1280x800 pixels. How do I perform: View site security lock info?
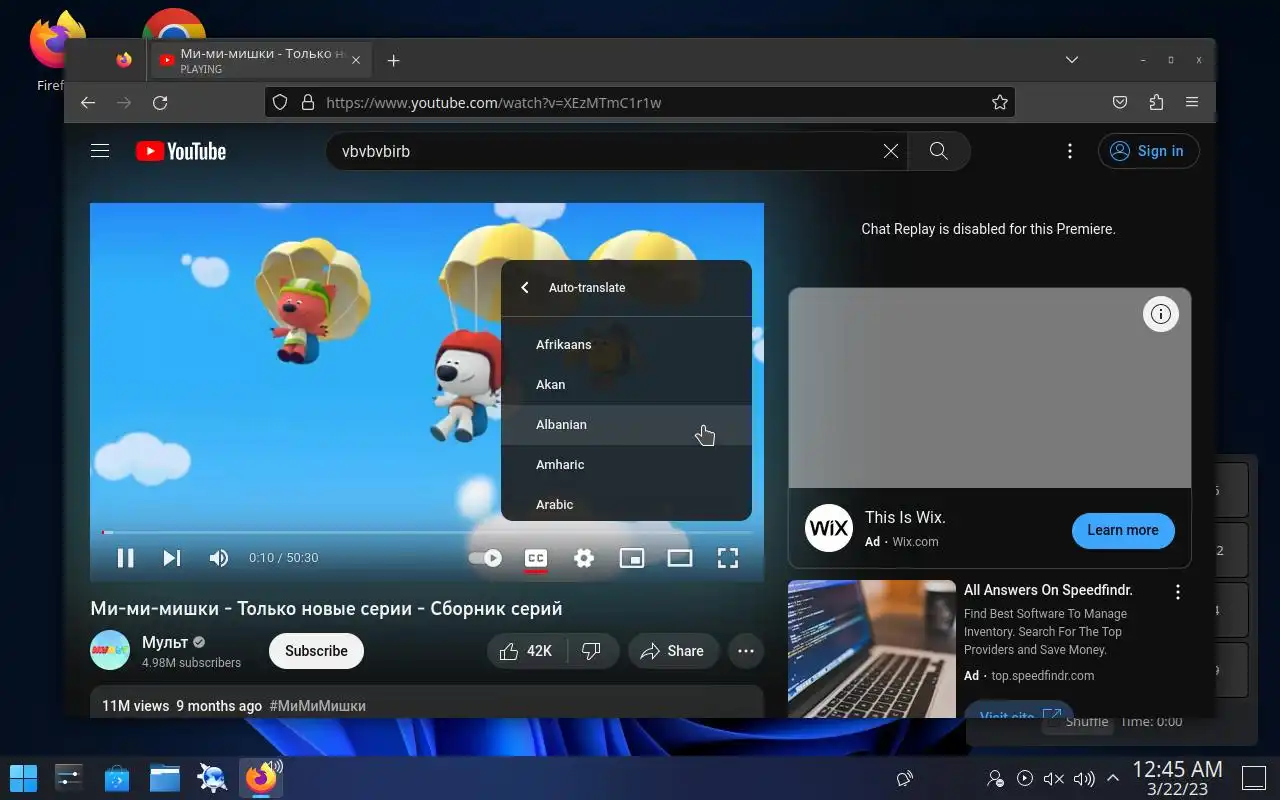[x=308, y=102]
